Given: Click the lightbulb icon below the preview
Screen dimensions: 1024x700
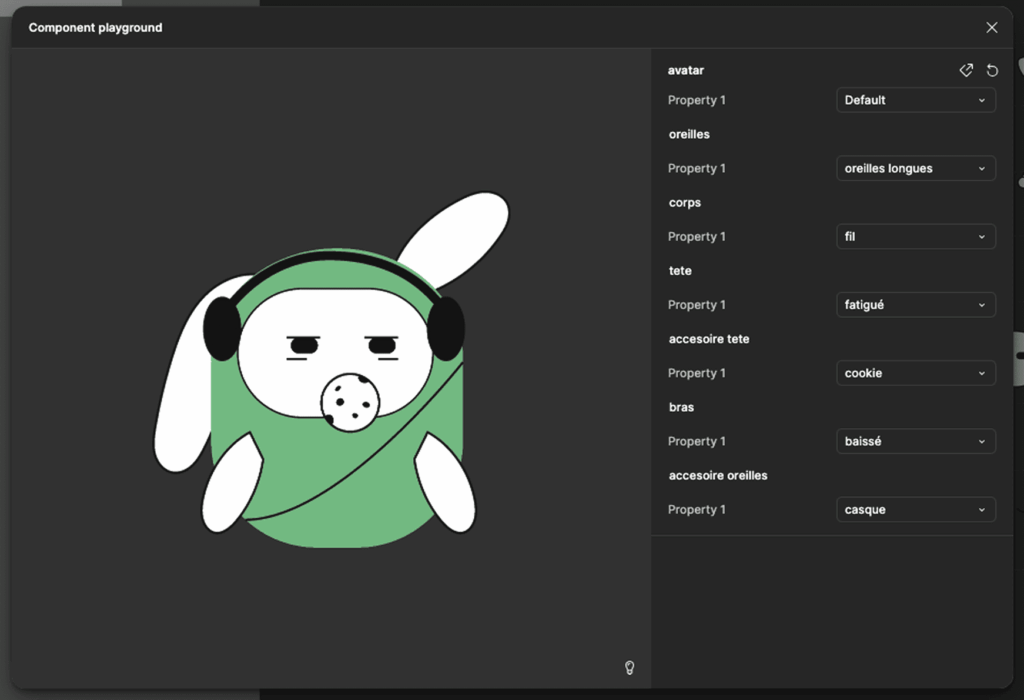Looking at the screenshot, I should pos(630,667).
